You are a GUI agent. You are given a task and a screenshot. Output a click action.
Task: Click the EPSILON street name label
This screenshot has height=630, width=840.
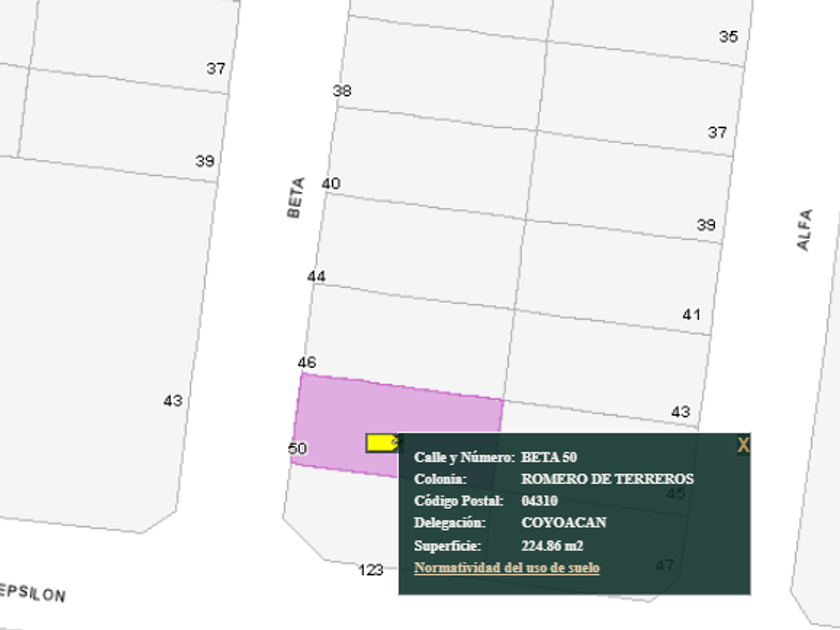click(31, 592)
